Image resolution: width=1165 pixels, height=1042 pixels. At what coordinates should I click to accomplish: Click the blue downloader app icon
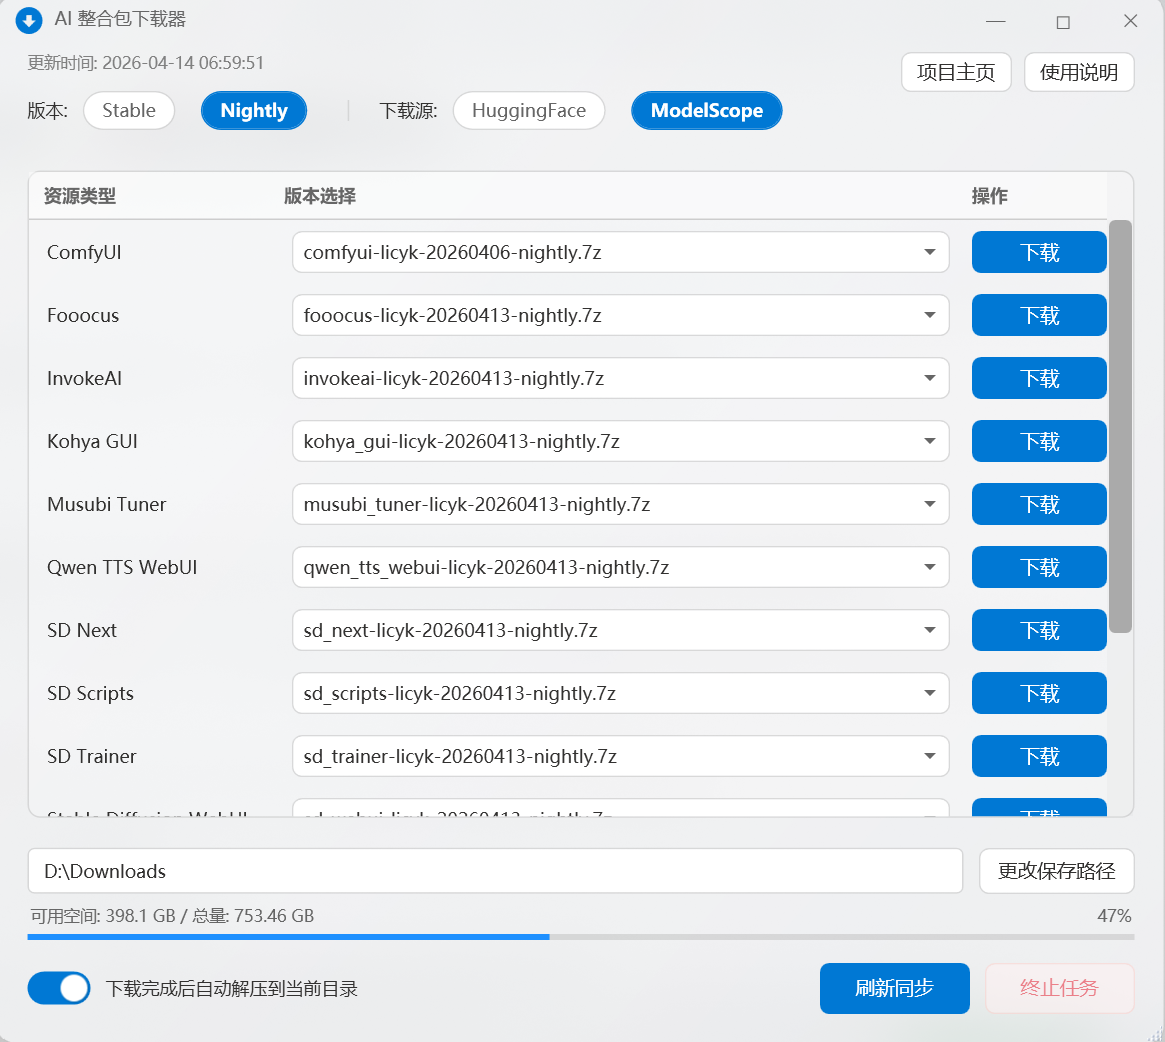click(x=28, y=20)
